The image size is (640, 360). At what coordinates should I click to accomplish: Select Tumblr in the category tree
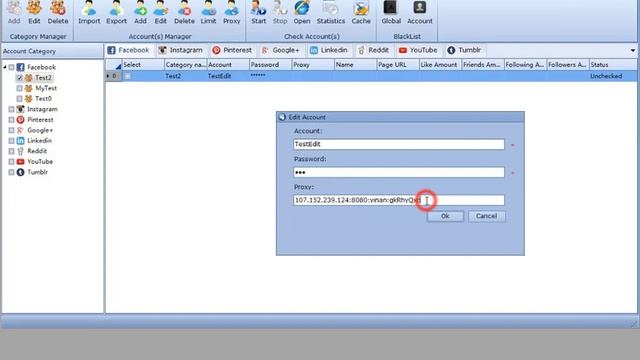point(38,172)
